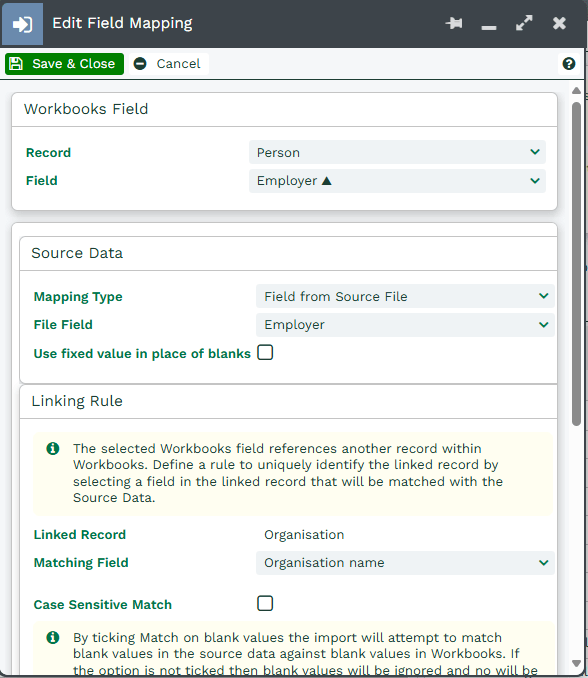
Task: Click the scroll up arrow
Action: tap(576, 90)
